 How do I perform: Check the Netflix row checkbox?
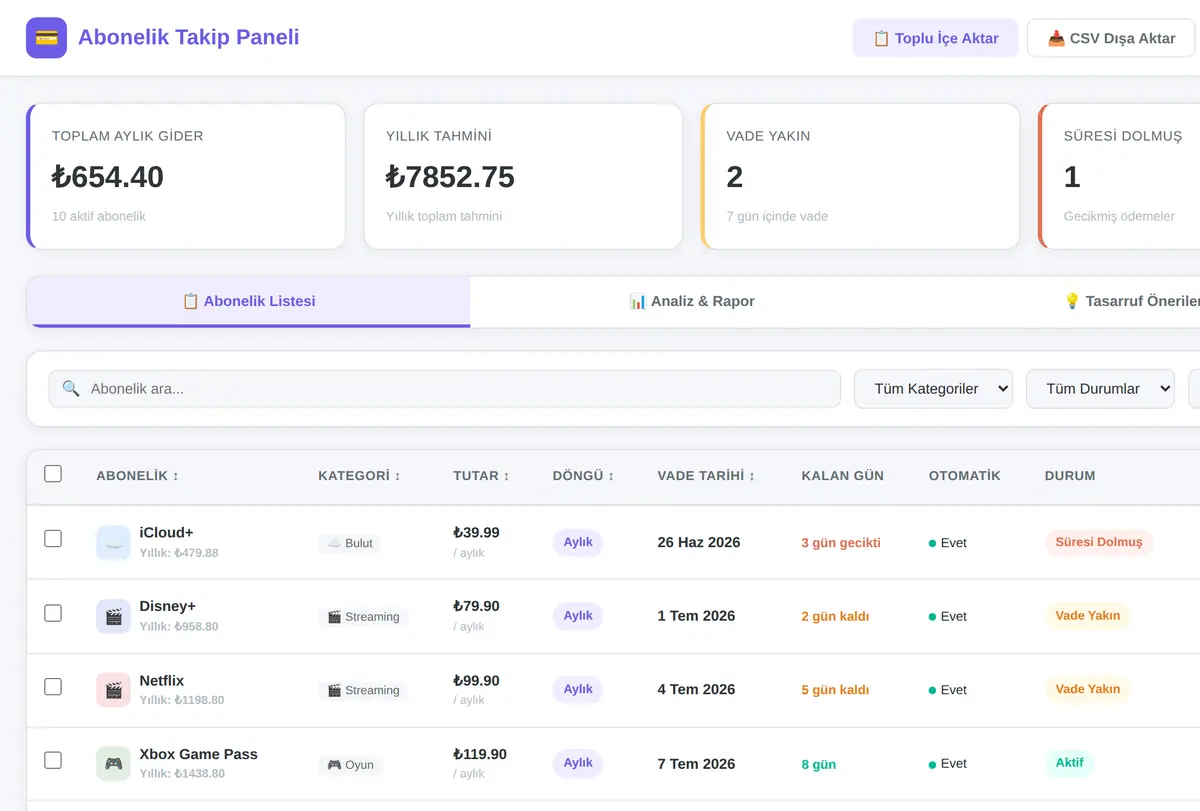tap(53, 687)
